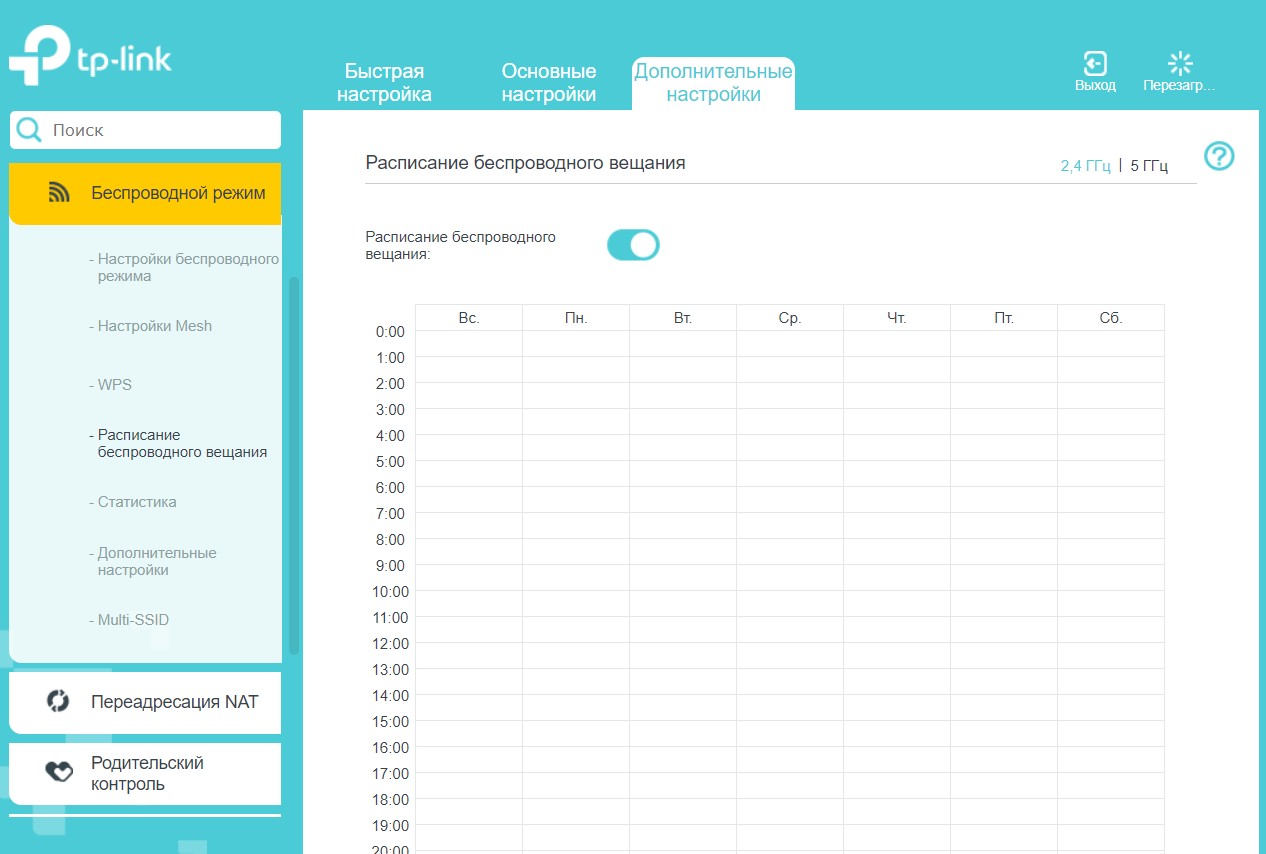Click the reboot (Перезагр...) icon
The image size is (1266, 854).
coord(1180,64)
